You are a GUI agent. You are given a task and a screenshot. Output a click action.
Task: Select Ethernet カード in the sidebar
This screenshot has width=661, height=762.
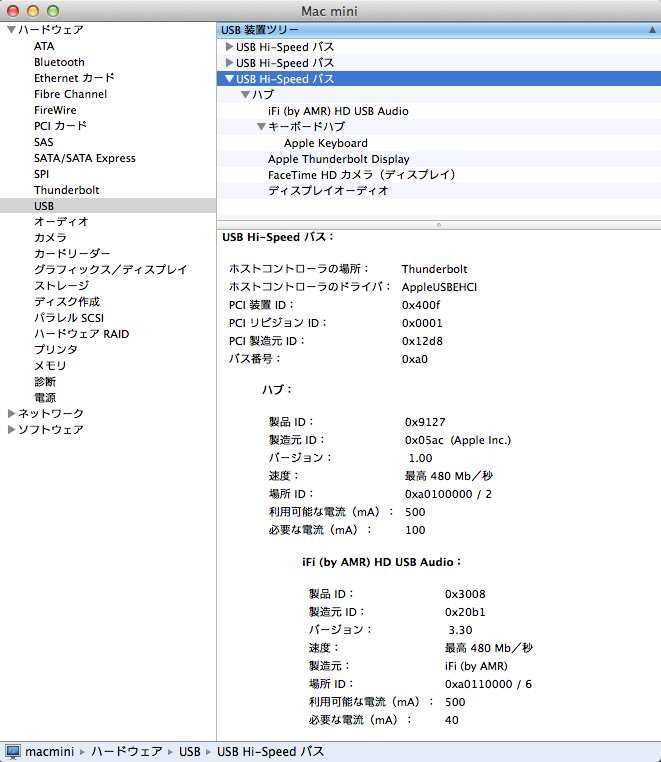pos(74,78)
